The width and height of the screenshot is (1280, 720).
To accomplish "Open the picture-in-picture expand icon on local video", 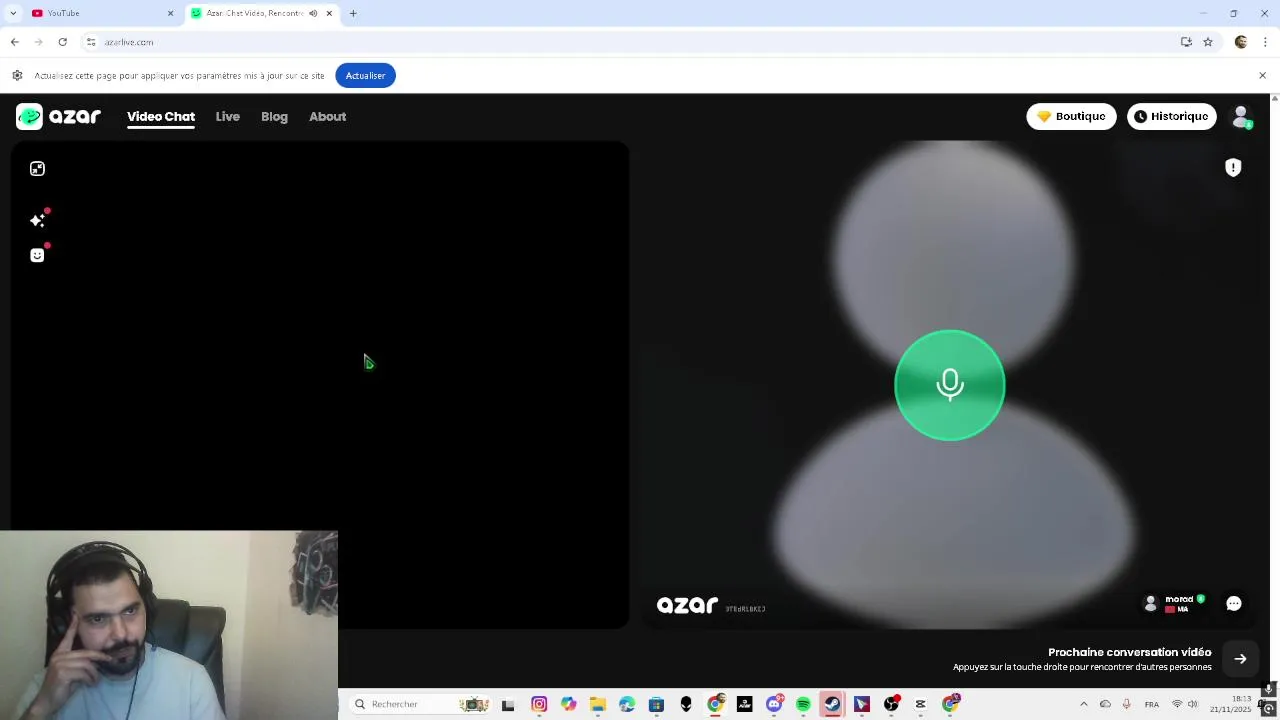I will coord(37,169).
